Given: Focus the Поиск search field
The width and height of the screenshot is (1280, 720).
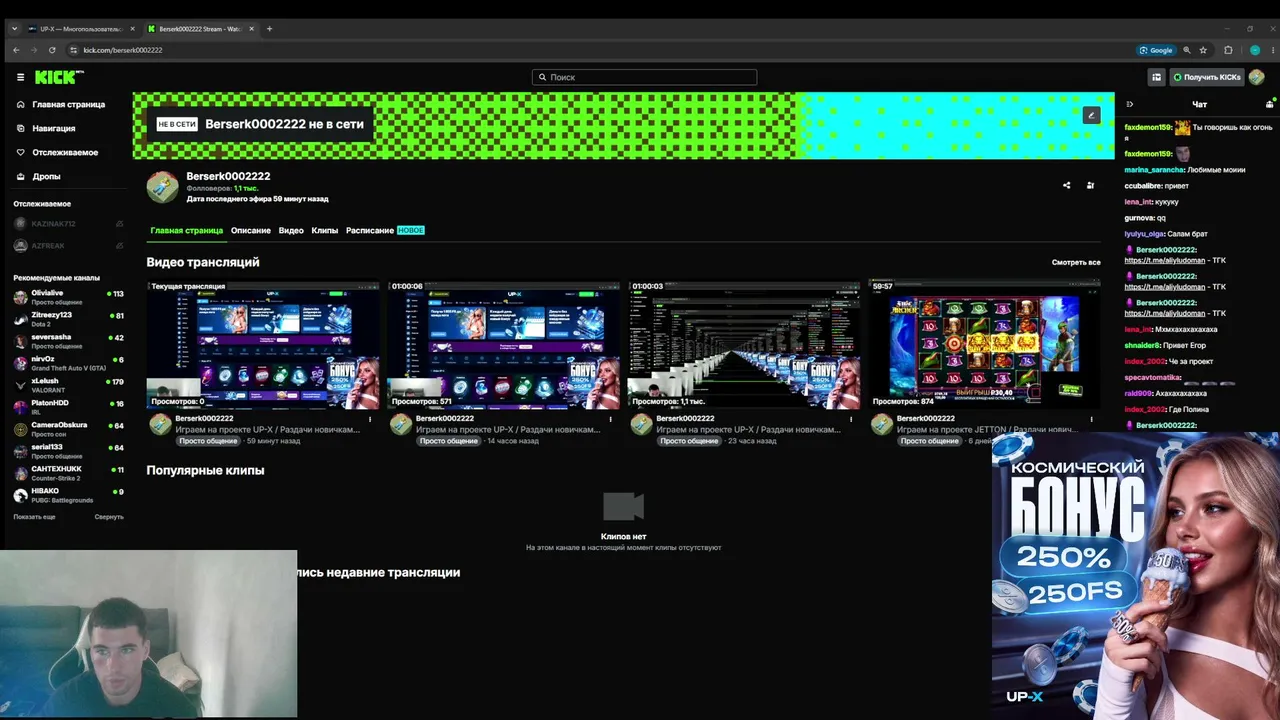Looking at the screenshot, I should tap(644, 77).
